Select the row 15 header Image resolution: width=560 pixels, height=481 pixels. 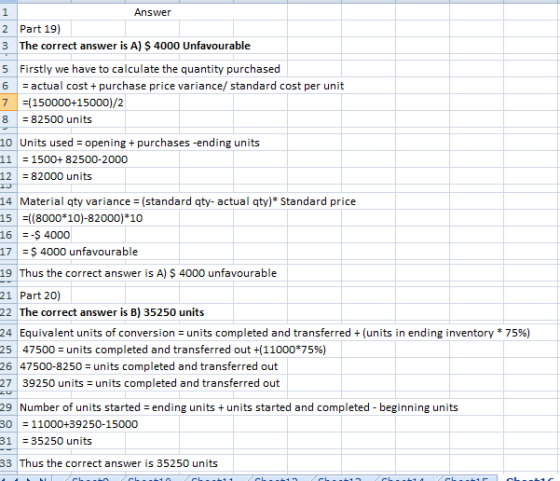coord(8,218)
